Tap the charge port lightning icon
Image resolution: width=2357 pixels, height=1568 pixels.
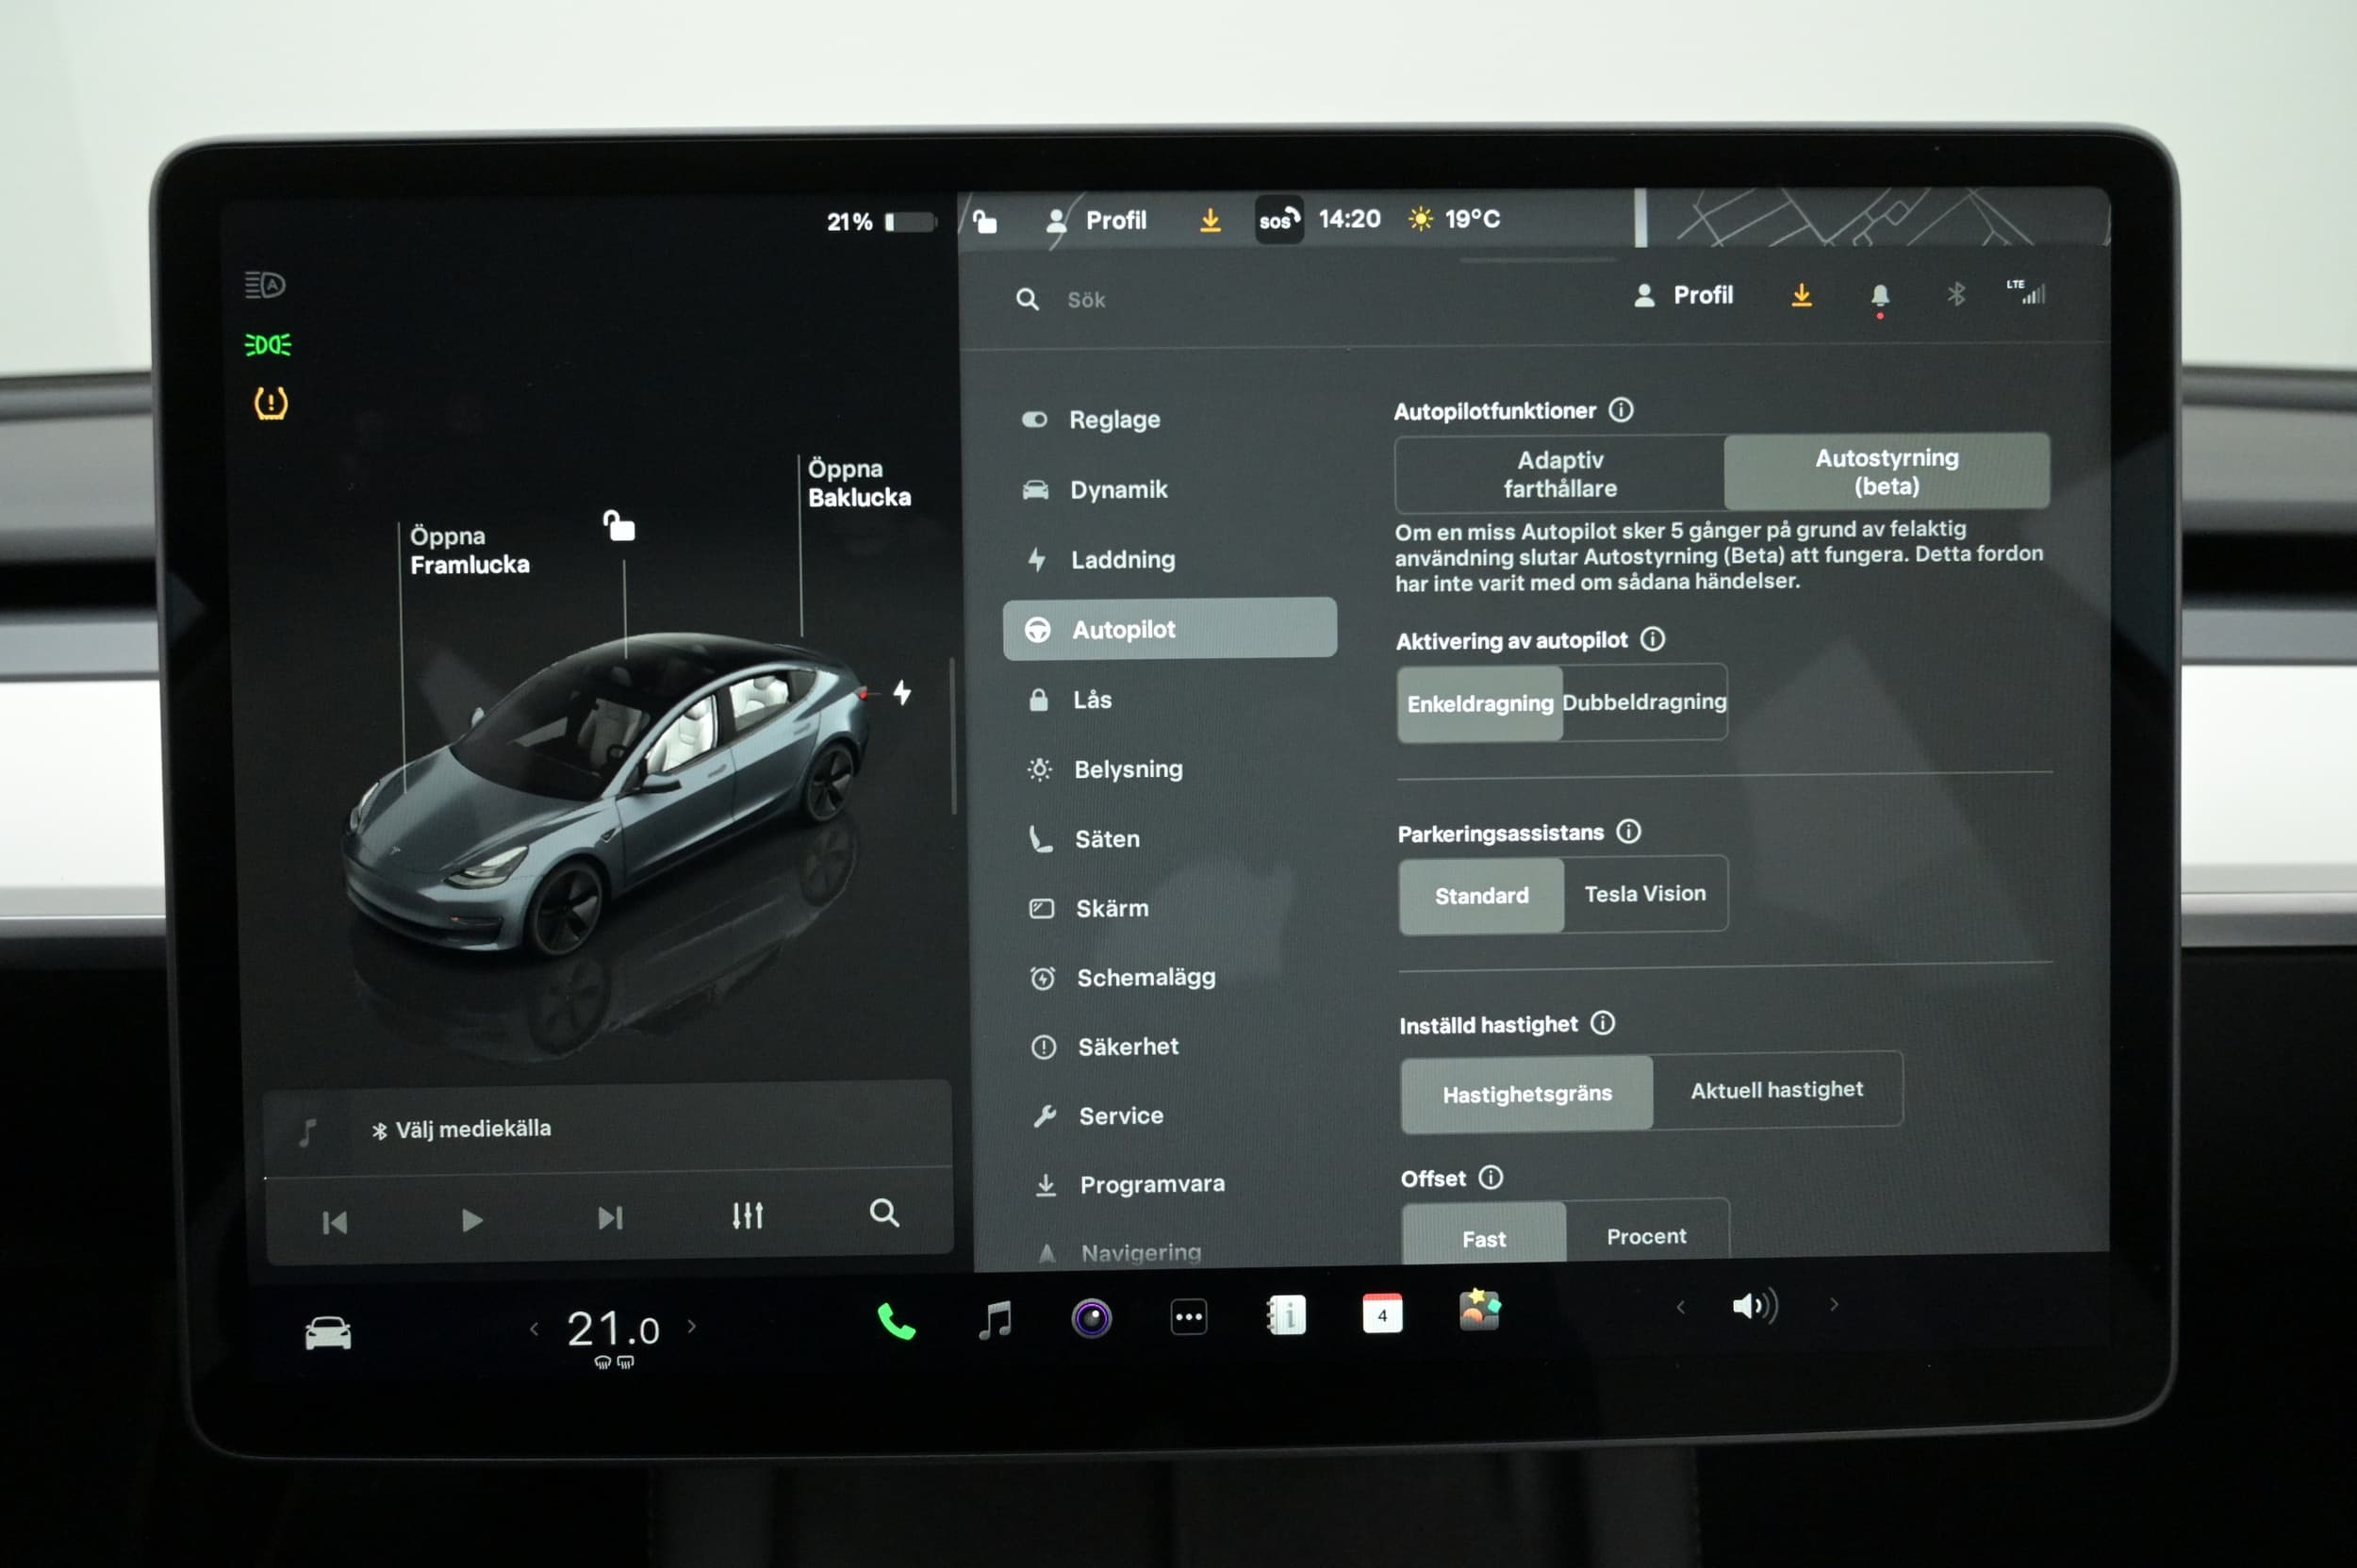pos(902,692)
